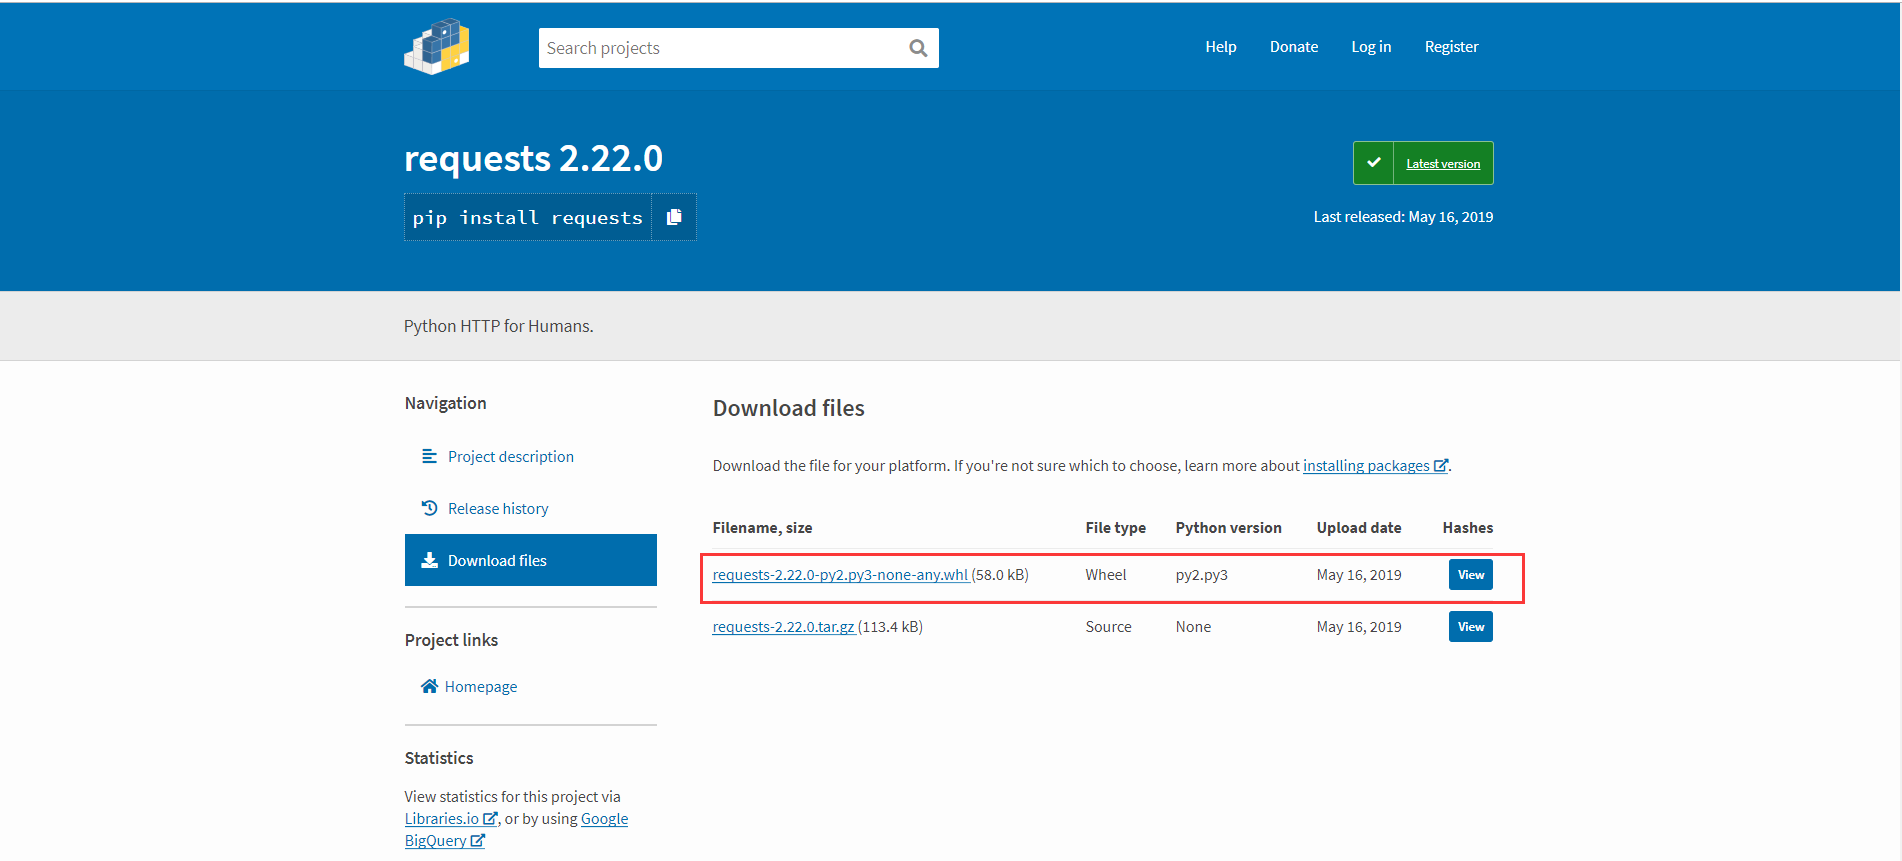Click the Project description icon
Image resolution: width=1902 pixels, height=861 pixels.
click(429, 456)
